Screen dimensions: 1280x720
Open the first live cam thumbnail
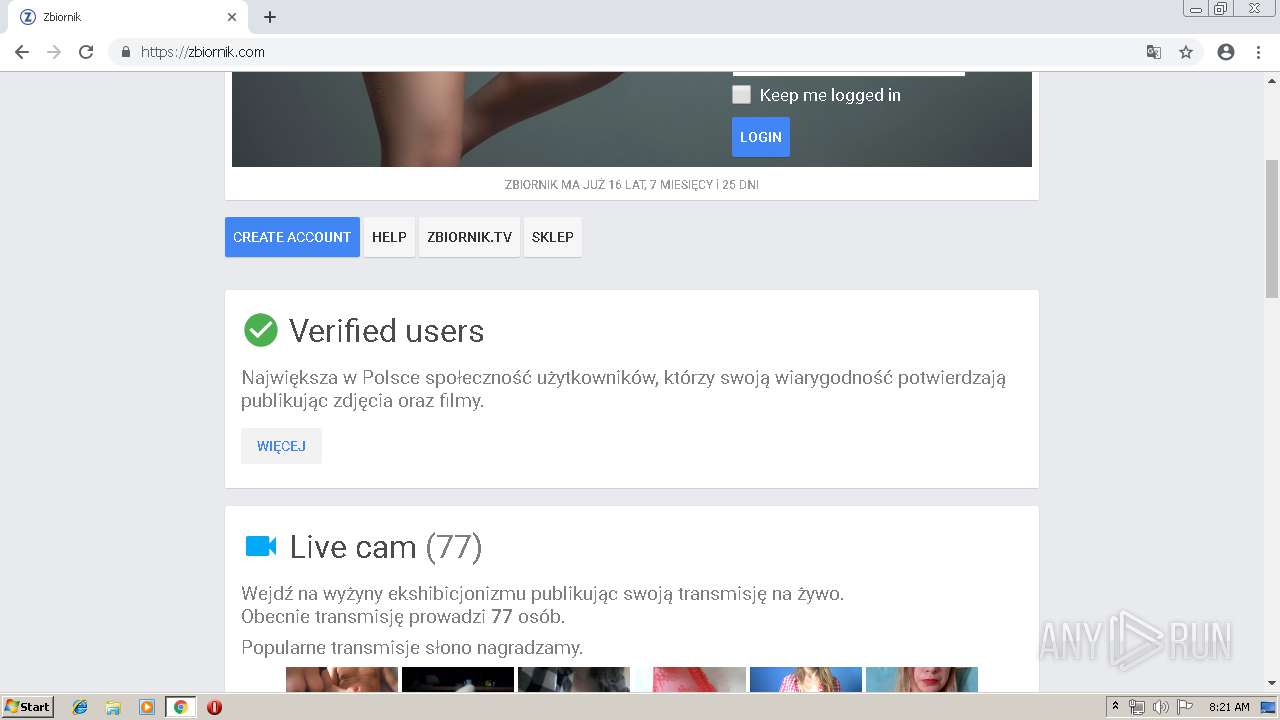(342, 679)
